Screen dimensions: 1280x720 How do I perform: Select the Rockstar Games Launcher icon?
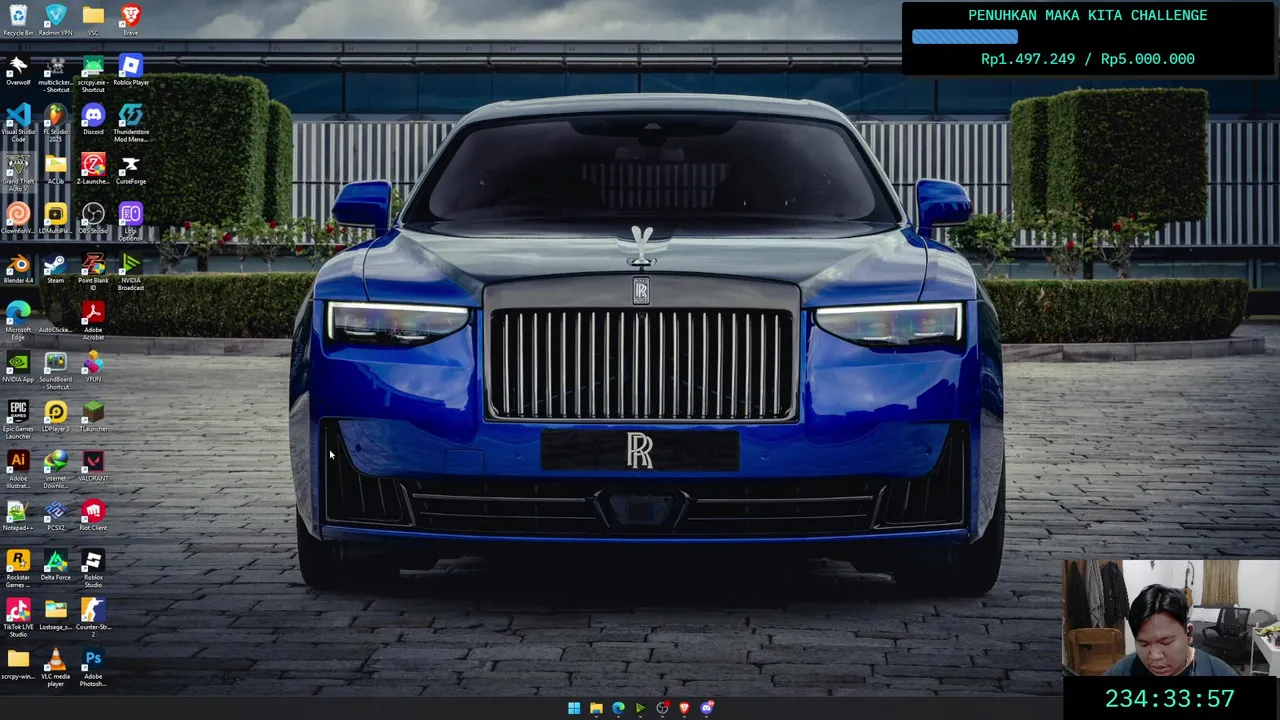18,569
